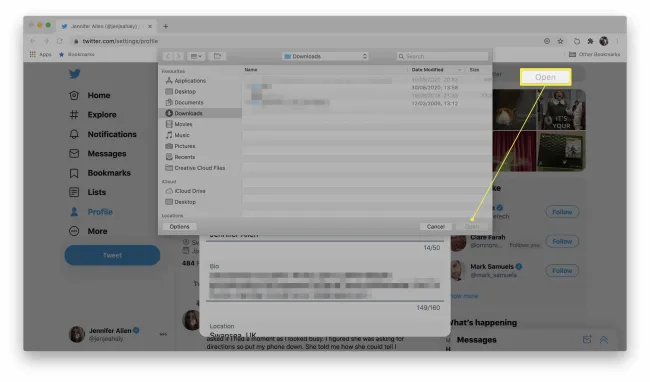Select Downloads in file dialog sidebar
This screenshot has height=382, width=650.
pyautogui.click(x=200, y=113)
